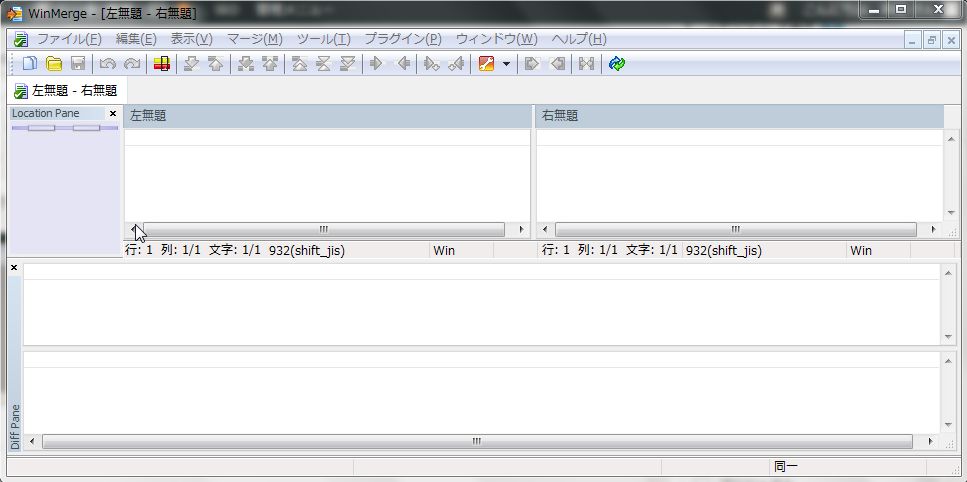Screen dimensions: 967x482
Task: Go to next difference
Action: point(191,63)
